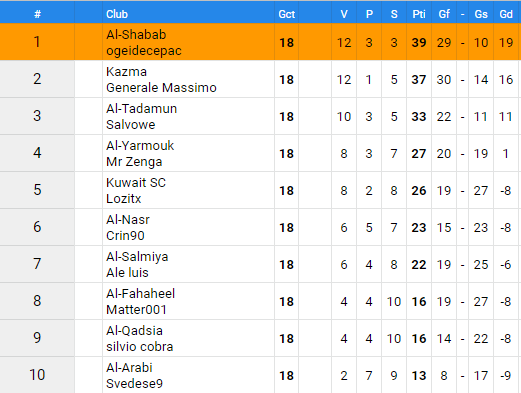521x393 pixels.
Task: Click the Gct column header
Action: [x=287, y=14]
